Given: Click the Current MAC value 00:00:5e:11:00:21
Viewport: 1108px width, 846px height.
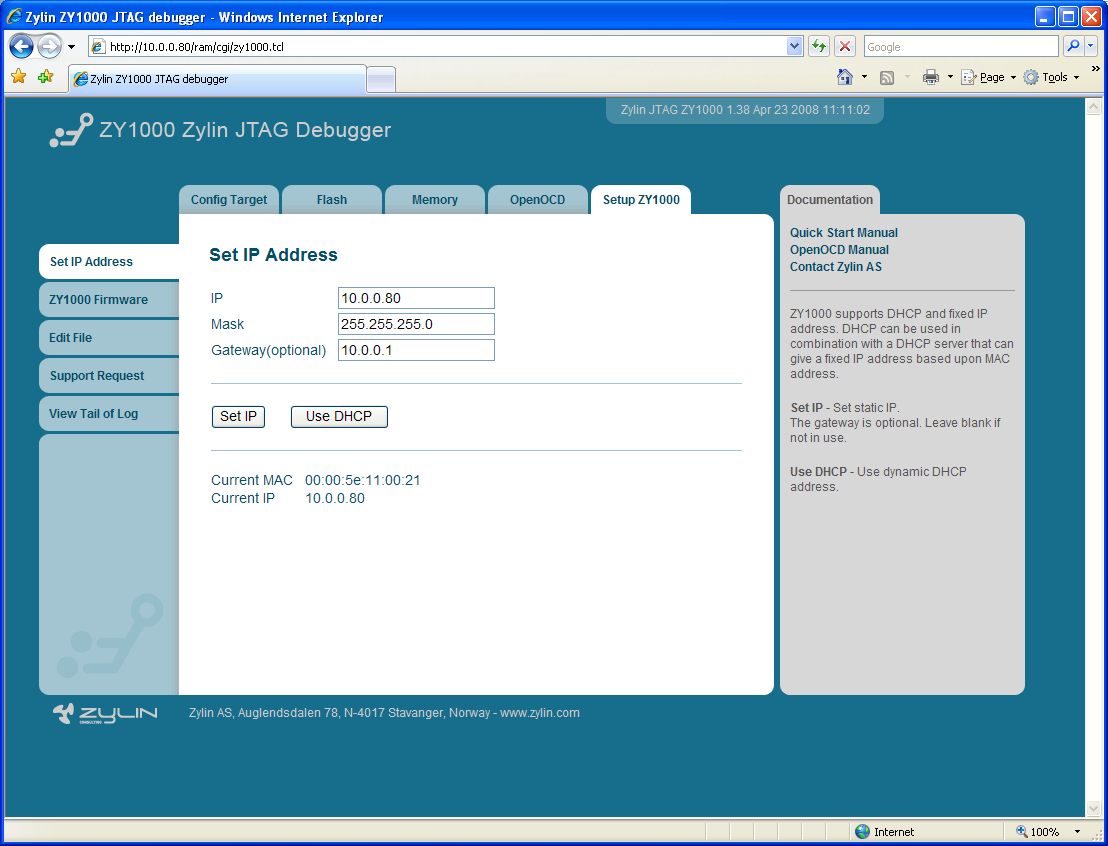Looking at the screenshot, I should (x=363, y=481).
